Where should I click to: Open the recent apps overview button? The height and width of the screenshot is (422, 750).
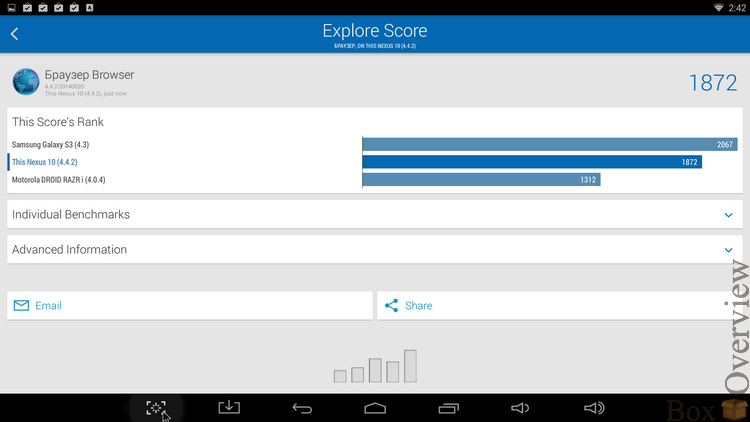coord(449,408)
